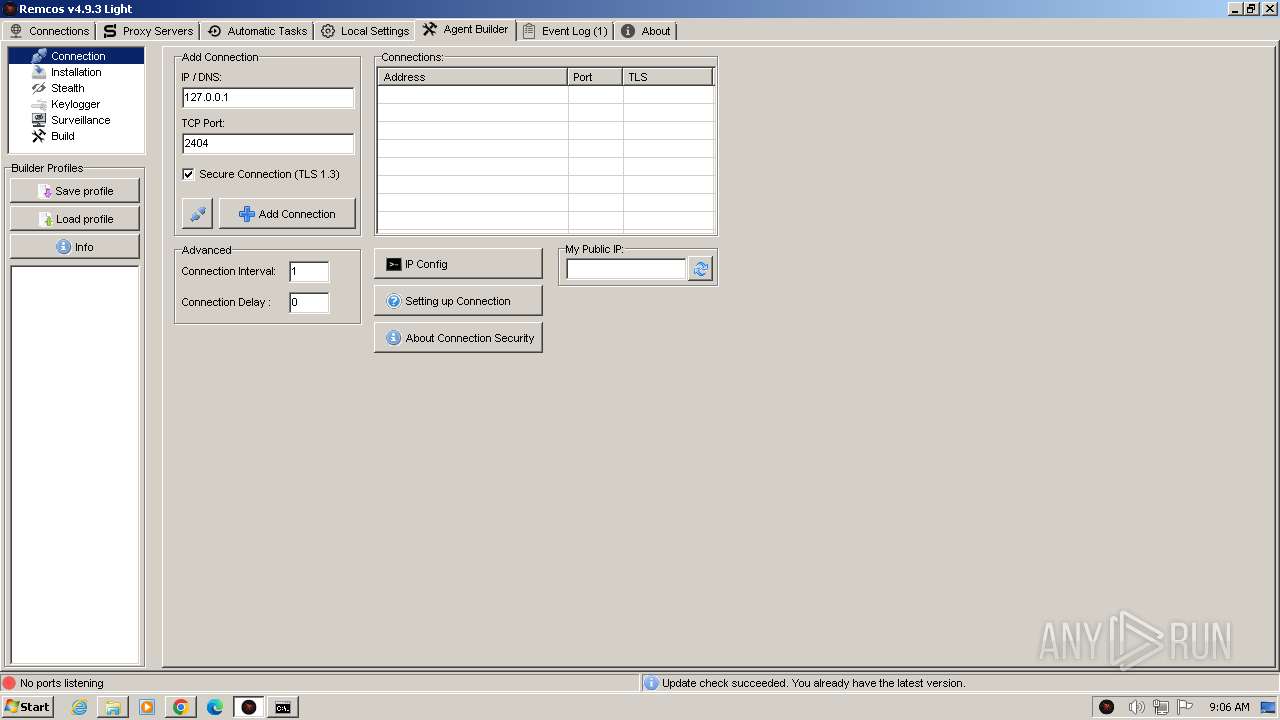Open the volume control in tray

pyautogui.click(x=1136, y=707)
